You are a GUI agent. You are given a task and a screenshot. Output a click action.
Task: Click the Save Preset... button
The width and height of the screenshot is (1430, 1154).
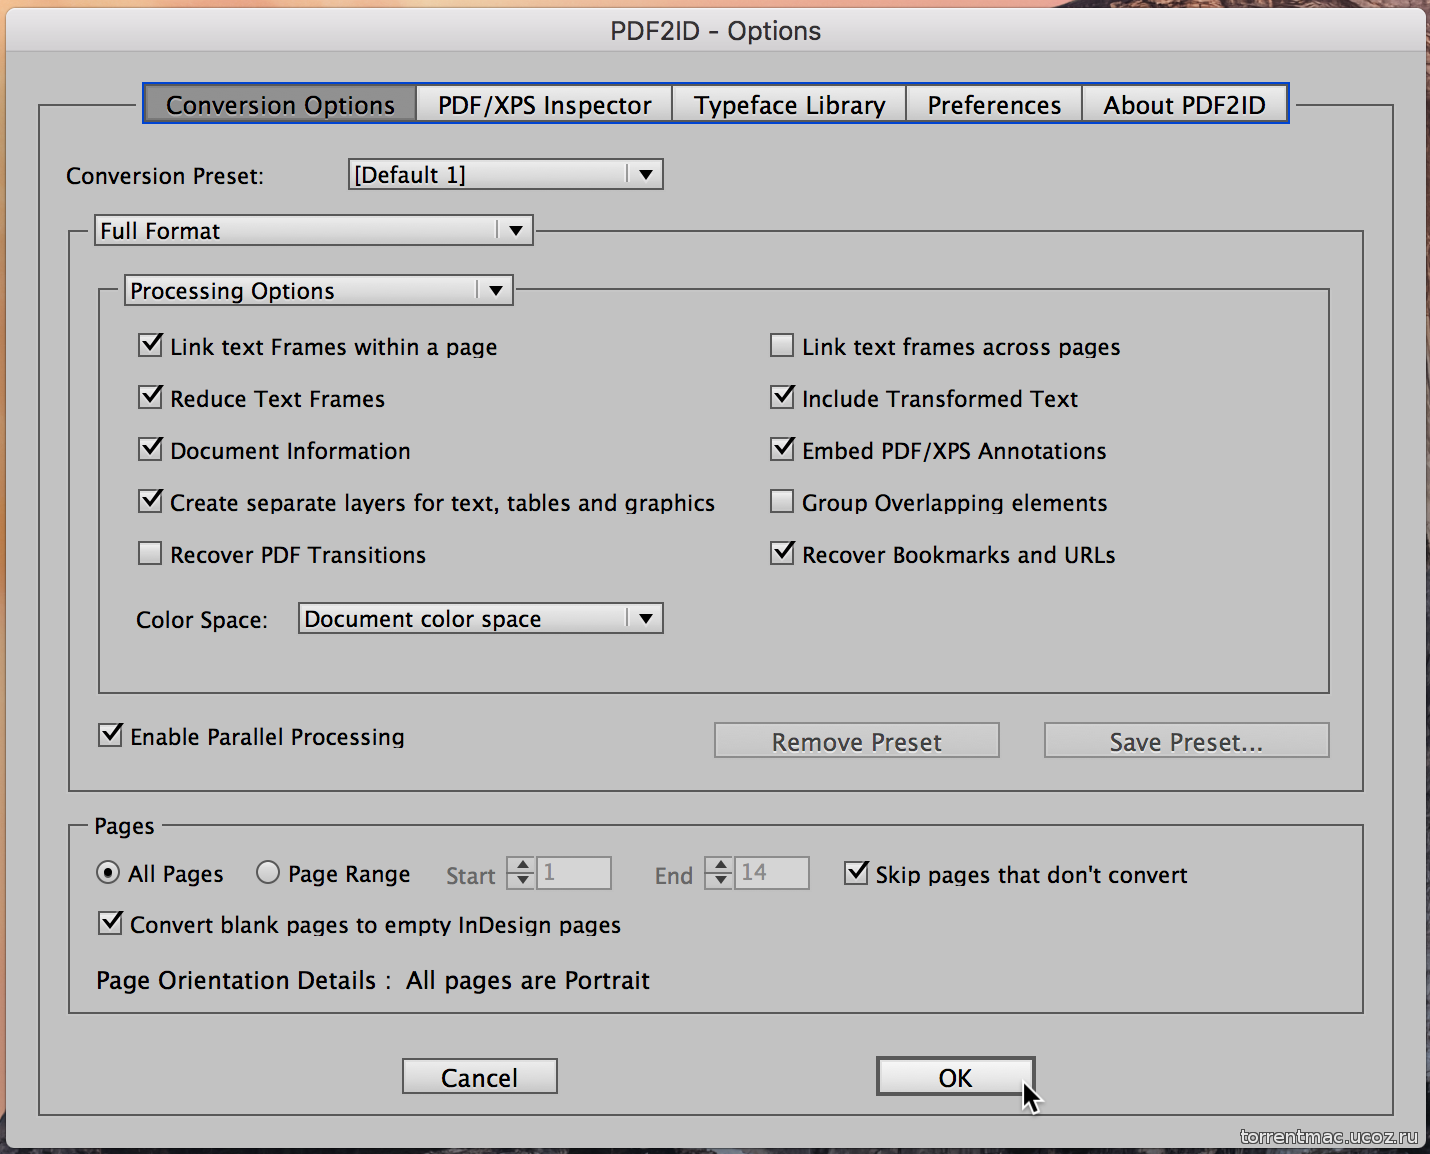[x=1187, y=740]
